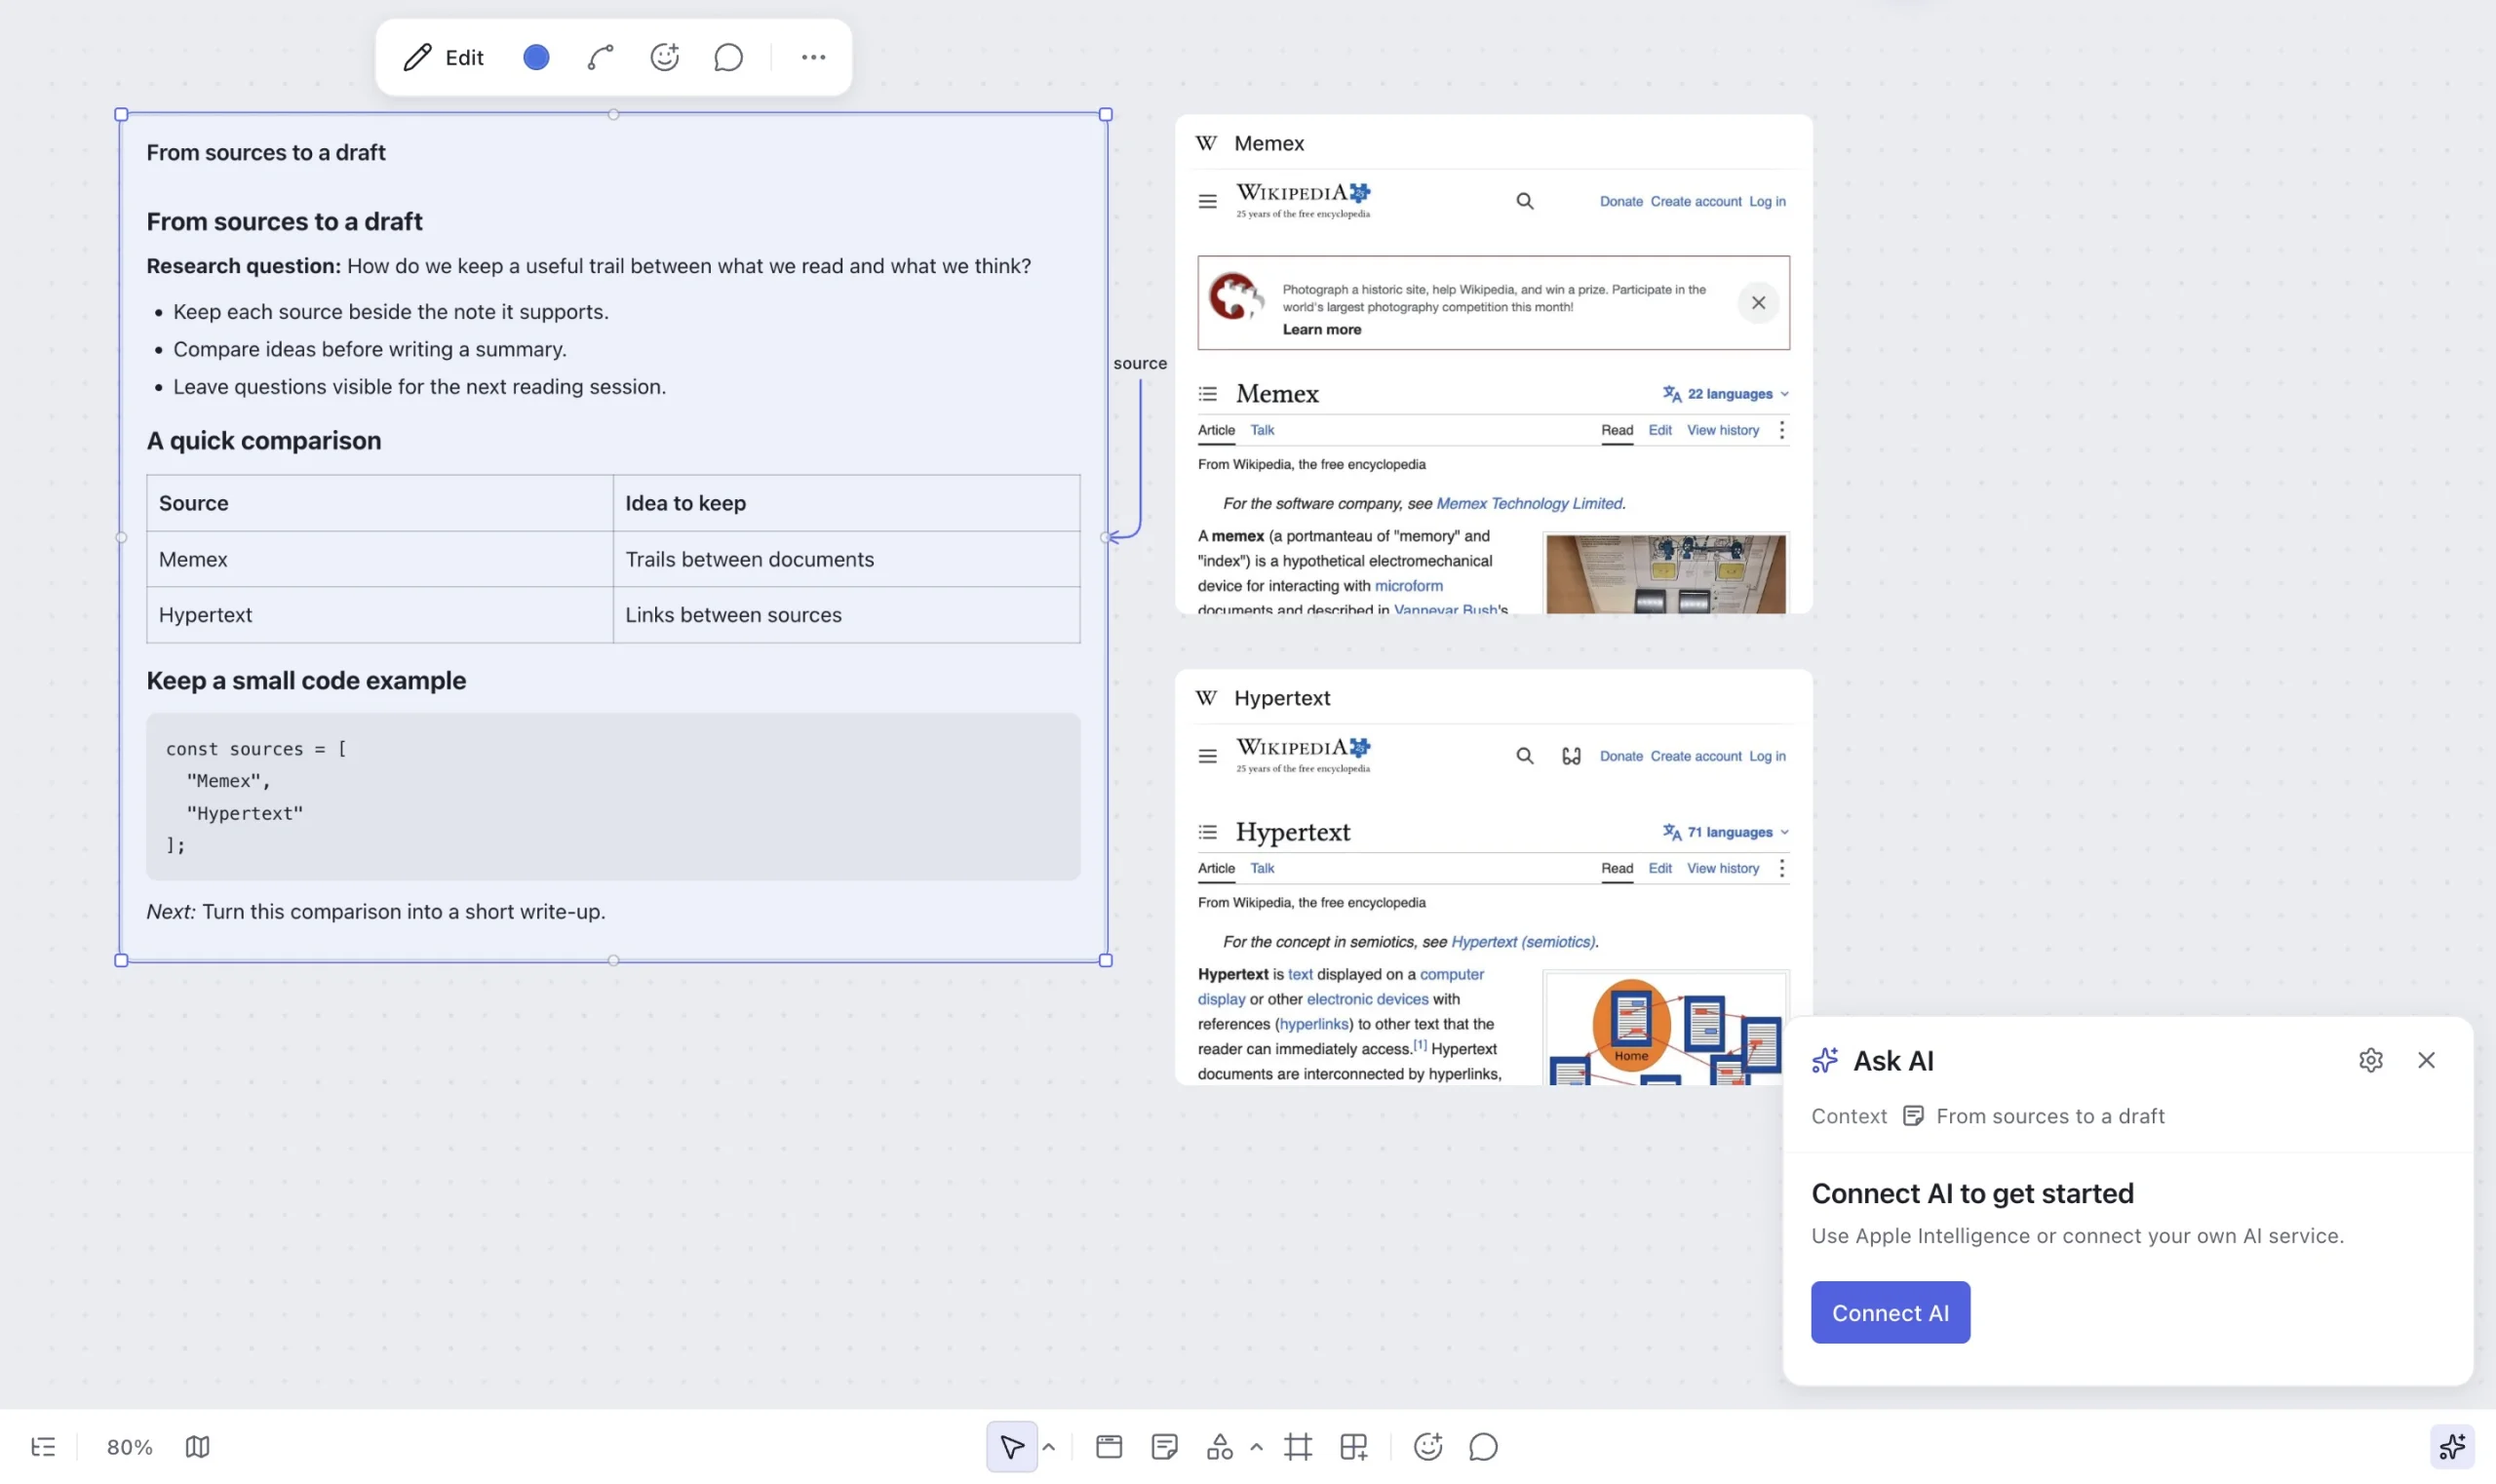
Task: Add a comment from the floating note toolbar
Action: [x=728, y=57]
